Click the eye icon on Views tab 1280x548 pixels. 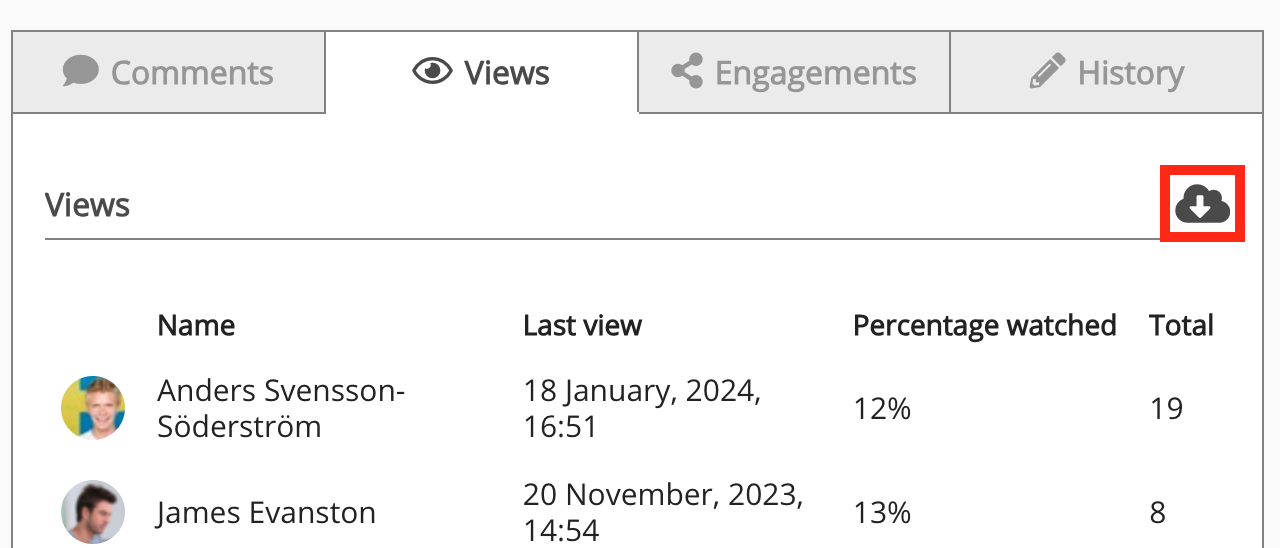pos(432,72)
